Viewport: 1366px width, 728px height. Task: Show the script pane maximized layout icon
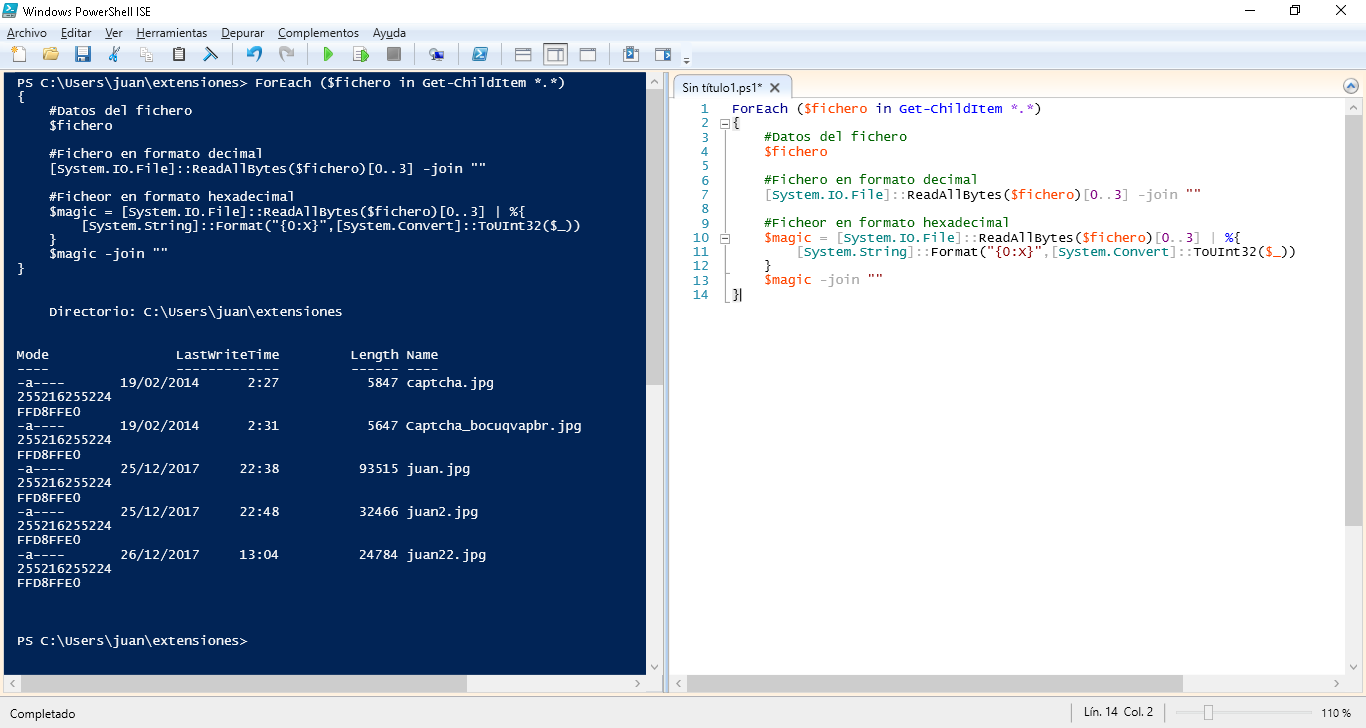point(588,54)
